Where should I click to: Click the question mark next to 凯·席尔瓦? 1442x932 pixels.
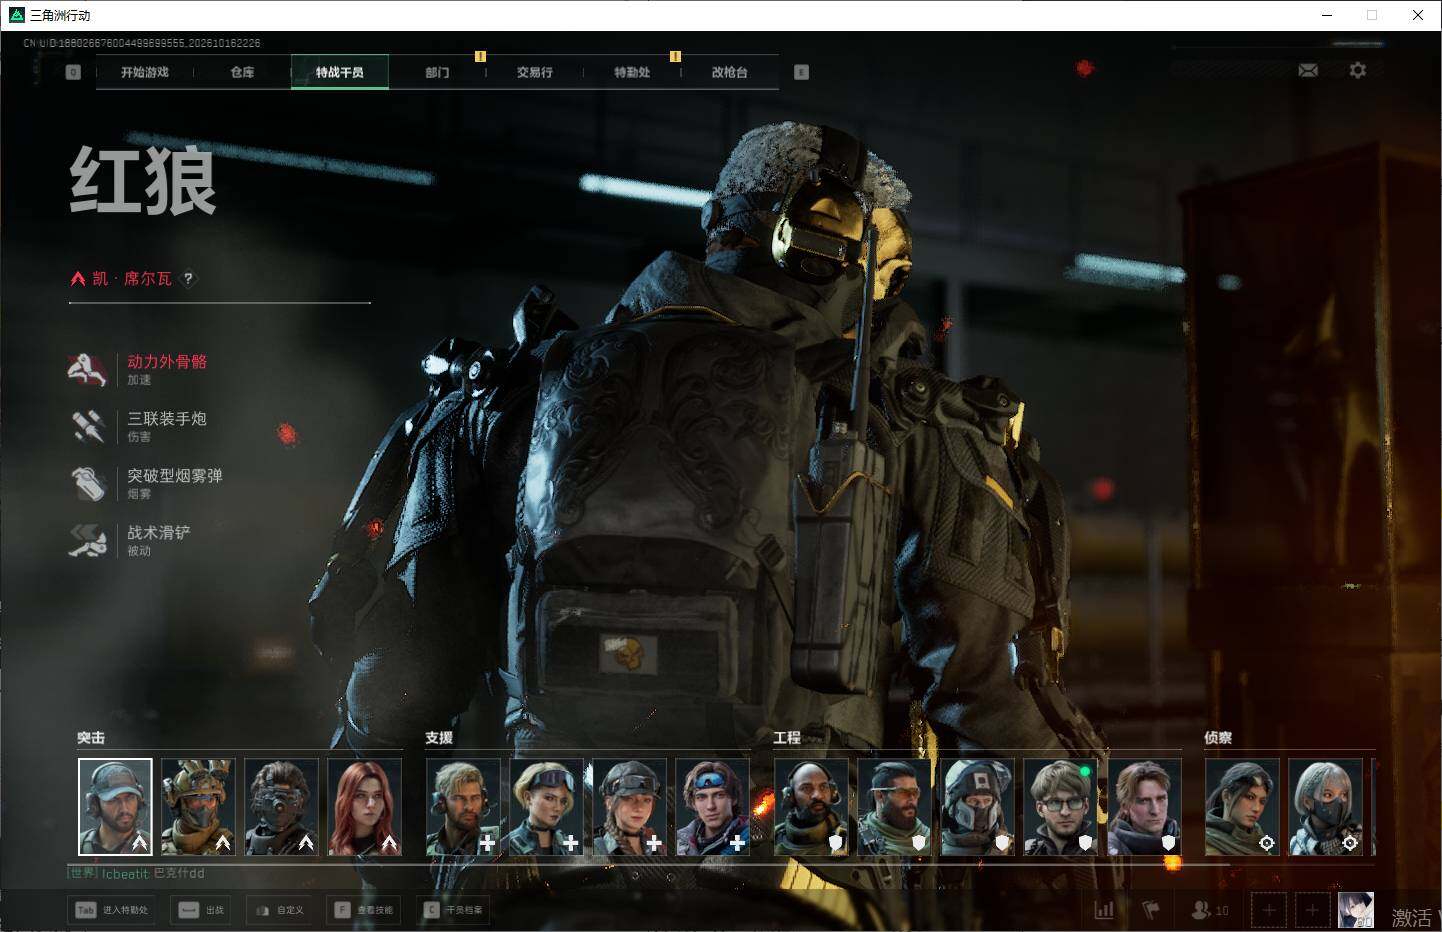click(188, 279)
